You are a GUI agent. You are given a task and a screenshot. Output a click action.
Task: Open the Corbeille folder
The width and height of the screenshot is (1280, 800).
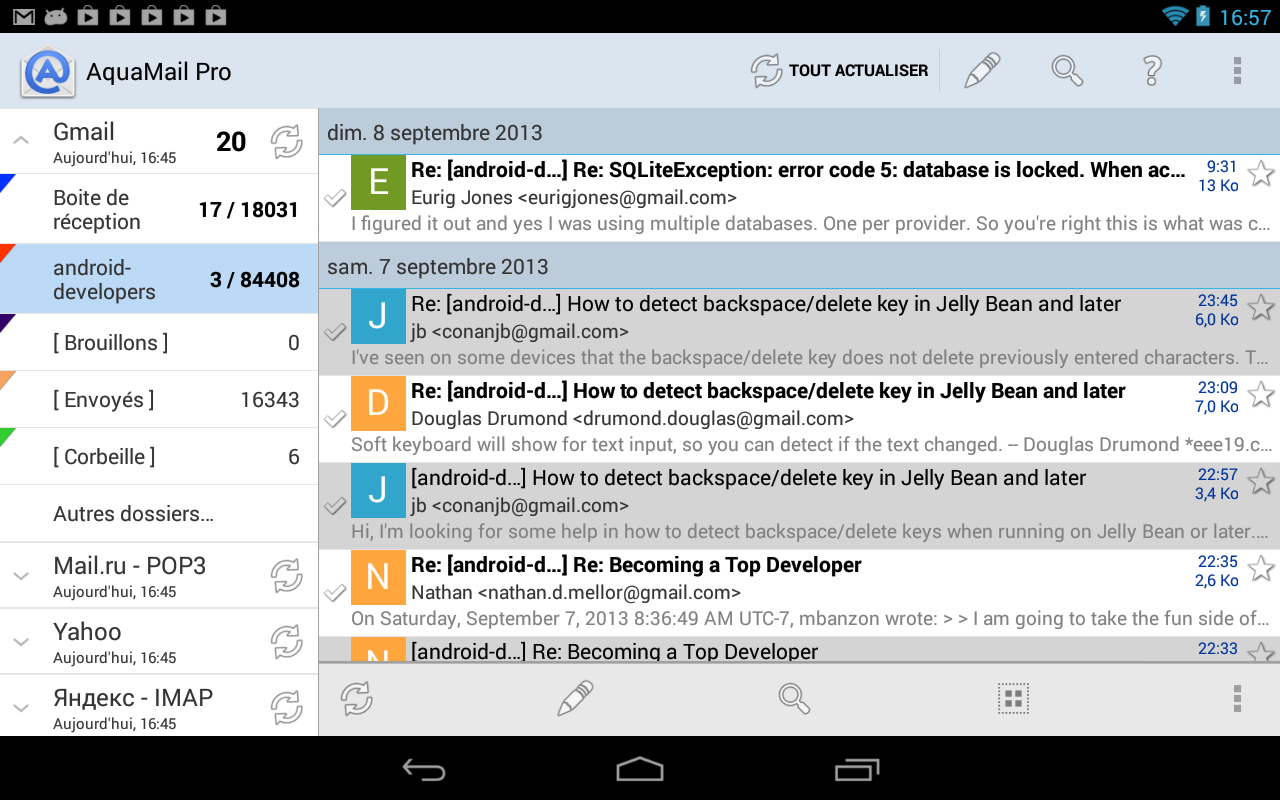pos(159,457)
